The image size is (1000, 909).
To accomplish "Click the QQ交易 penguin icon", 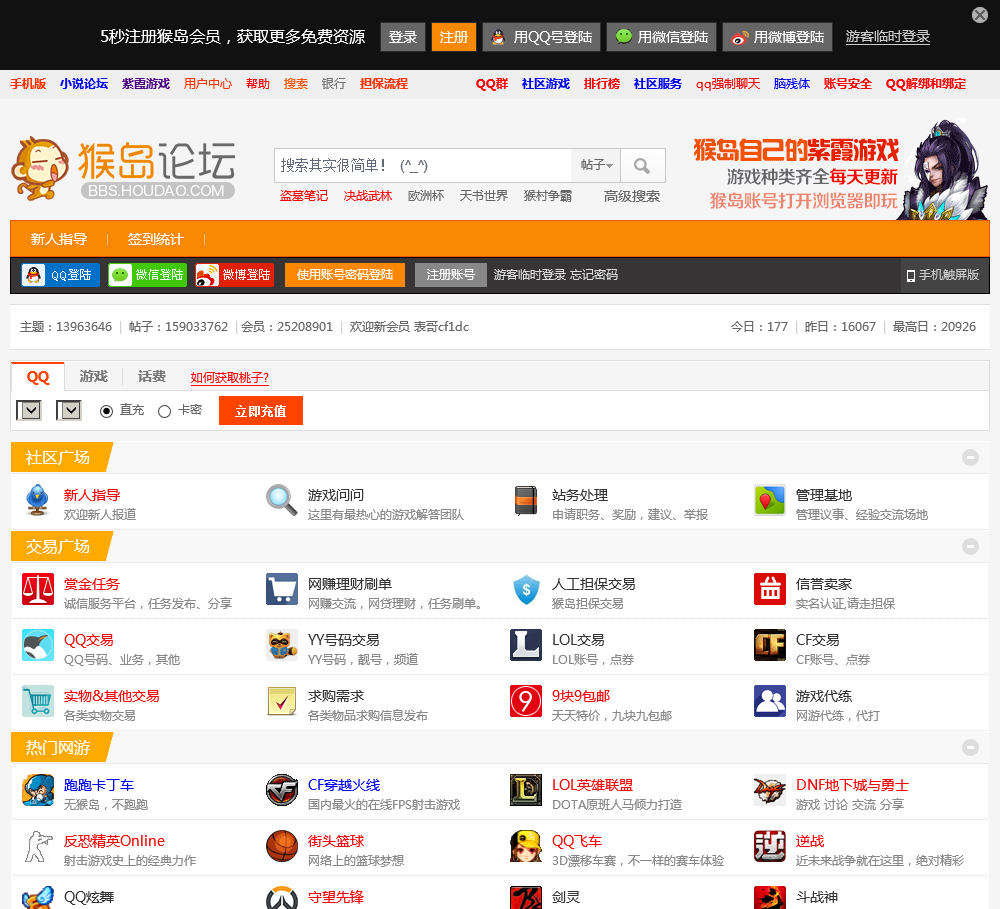I will tap(38, 645).
